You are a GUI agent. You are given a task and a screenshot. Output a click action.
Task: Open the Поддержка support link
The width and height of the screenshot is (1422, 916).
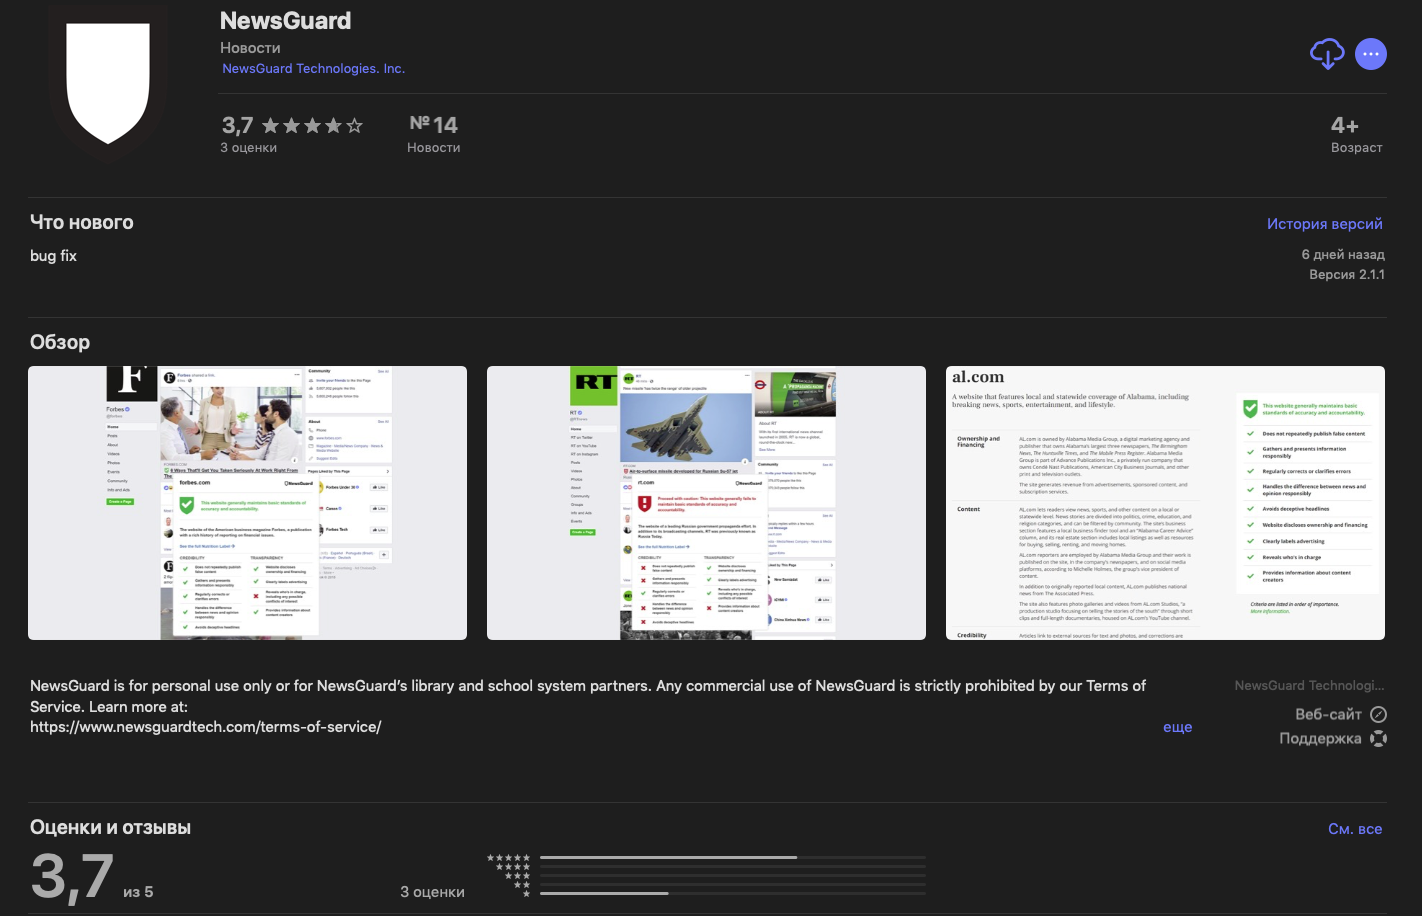[1320, 738]
